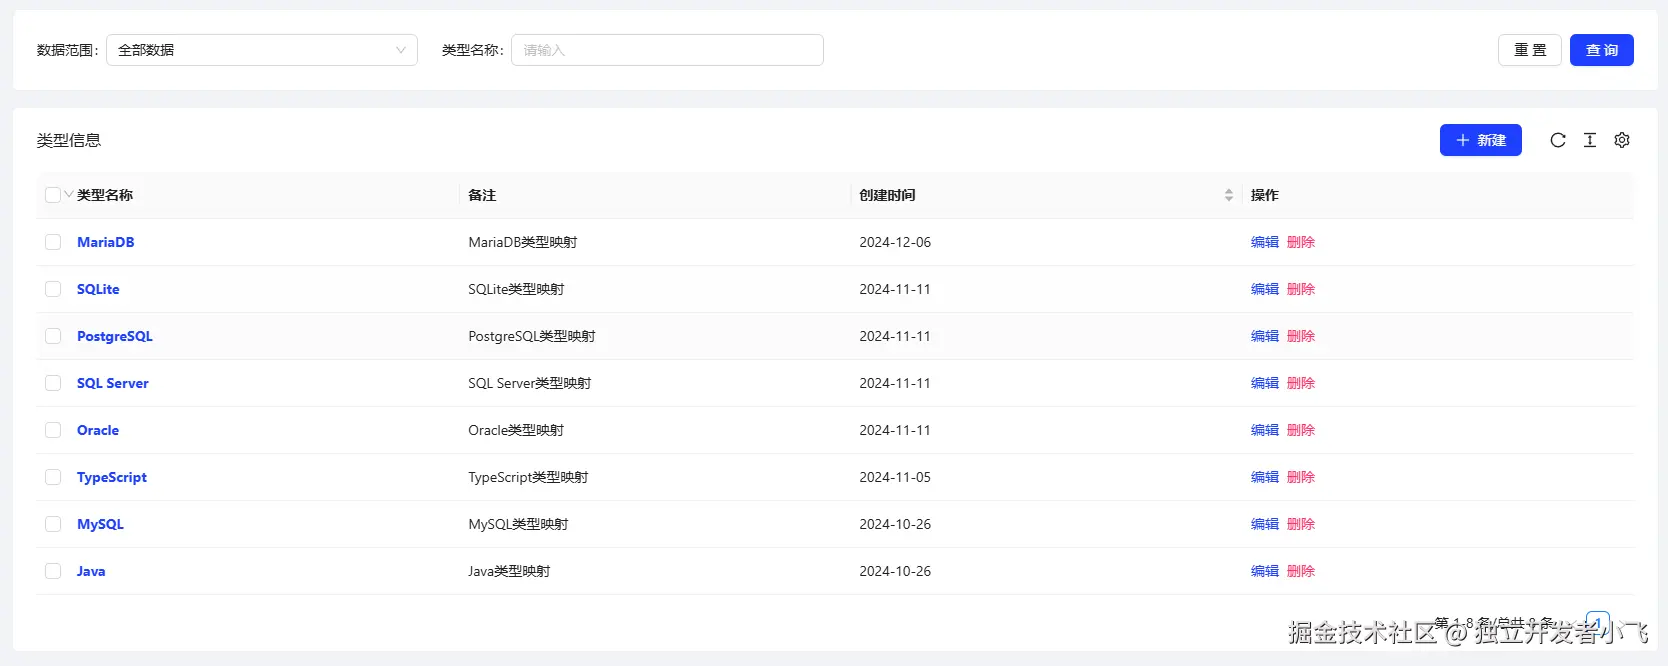The image size is (1668, 666).
Task: Click 编辑 in the Oracle row
Action: [x=1265, y=430]
